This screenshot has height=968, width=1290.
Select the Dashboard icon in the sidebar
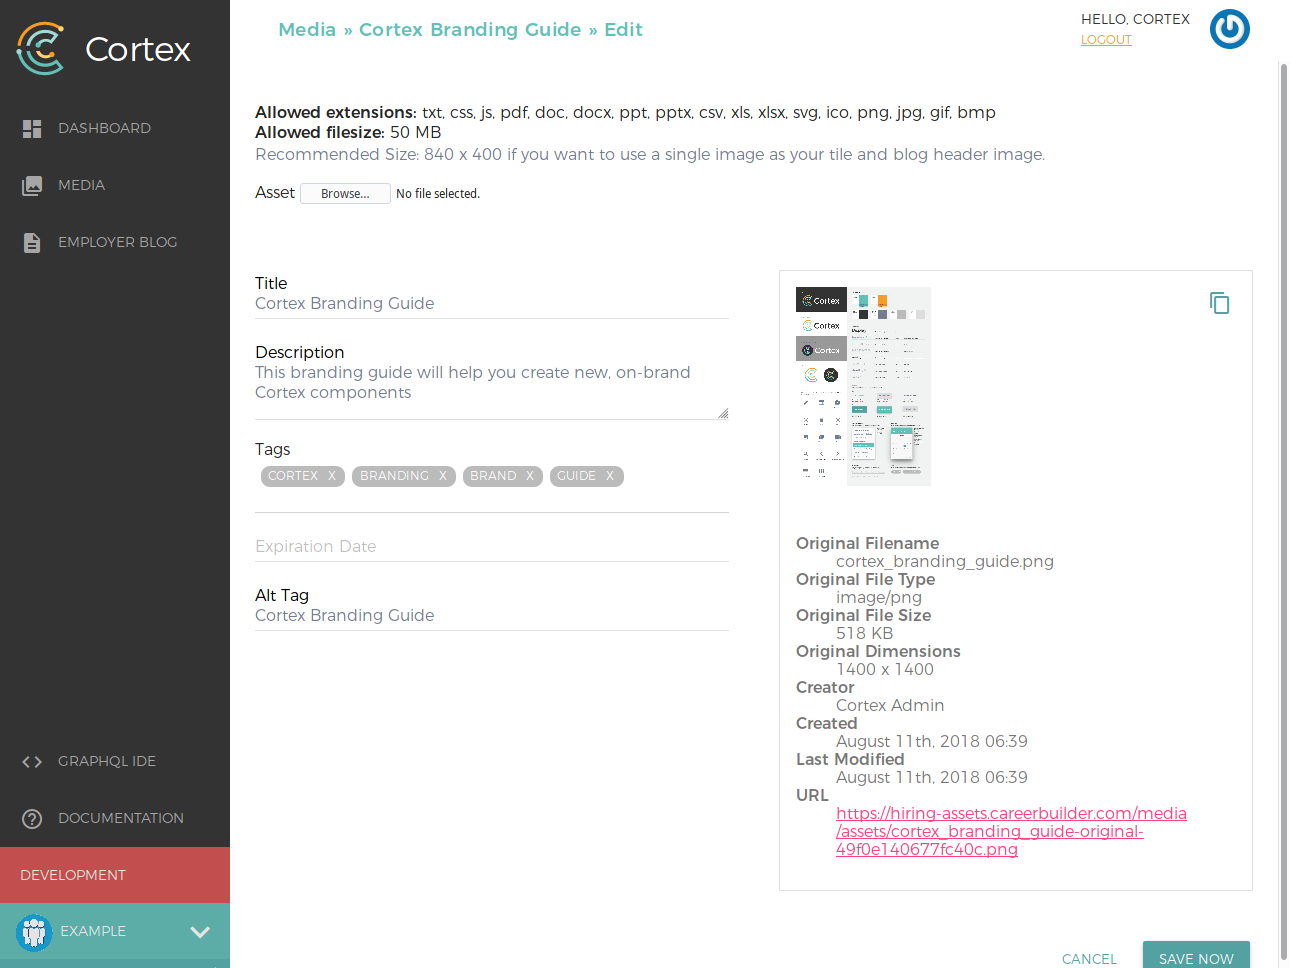coord(31,127)
